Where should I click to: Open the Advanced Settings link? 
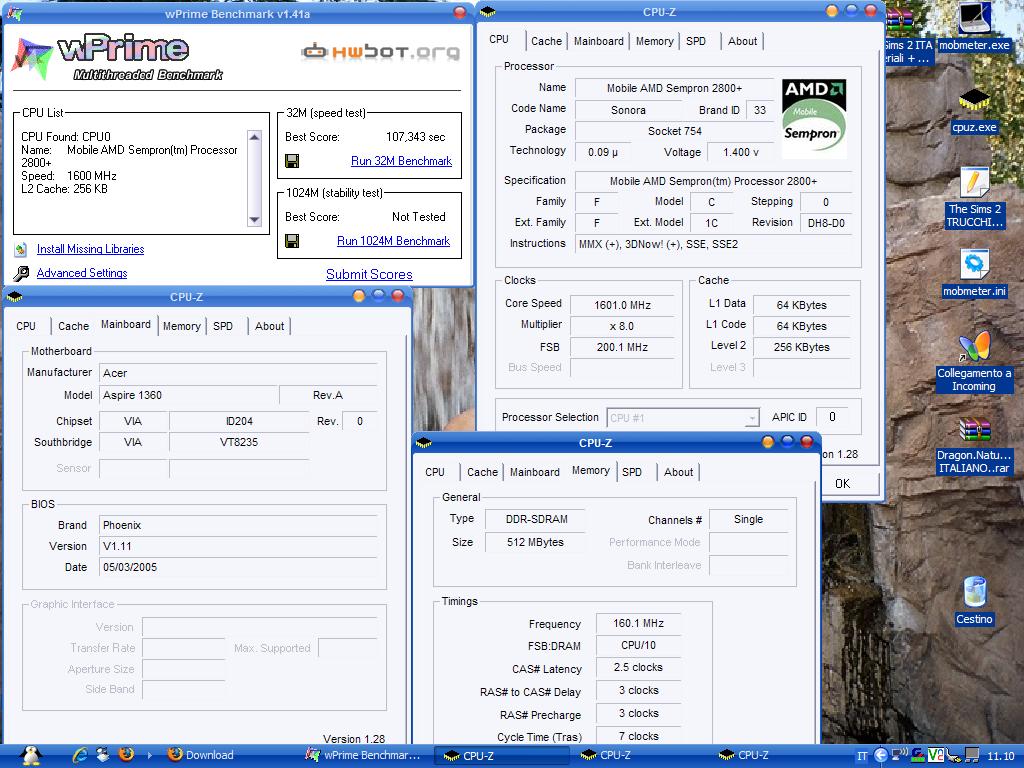(x=82, y=273)
